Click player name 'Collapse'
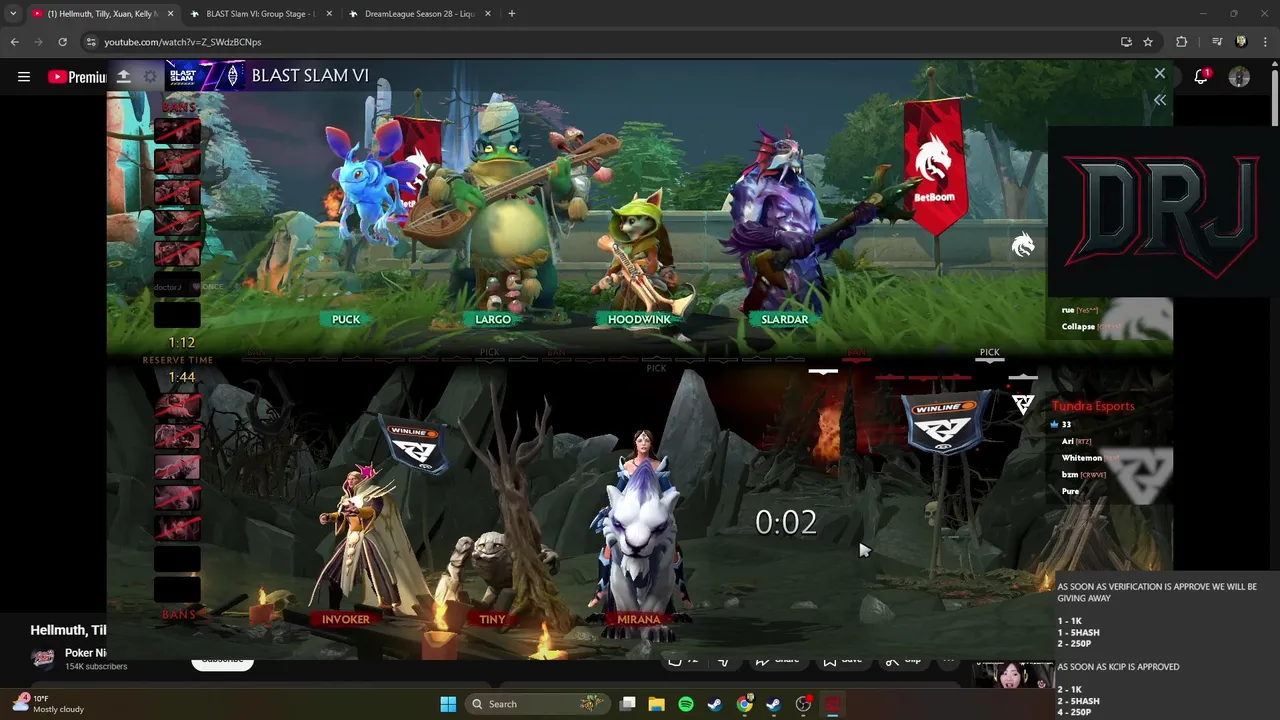 coord(1078,327)
